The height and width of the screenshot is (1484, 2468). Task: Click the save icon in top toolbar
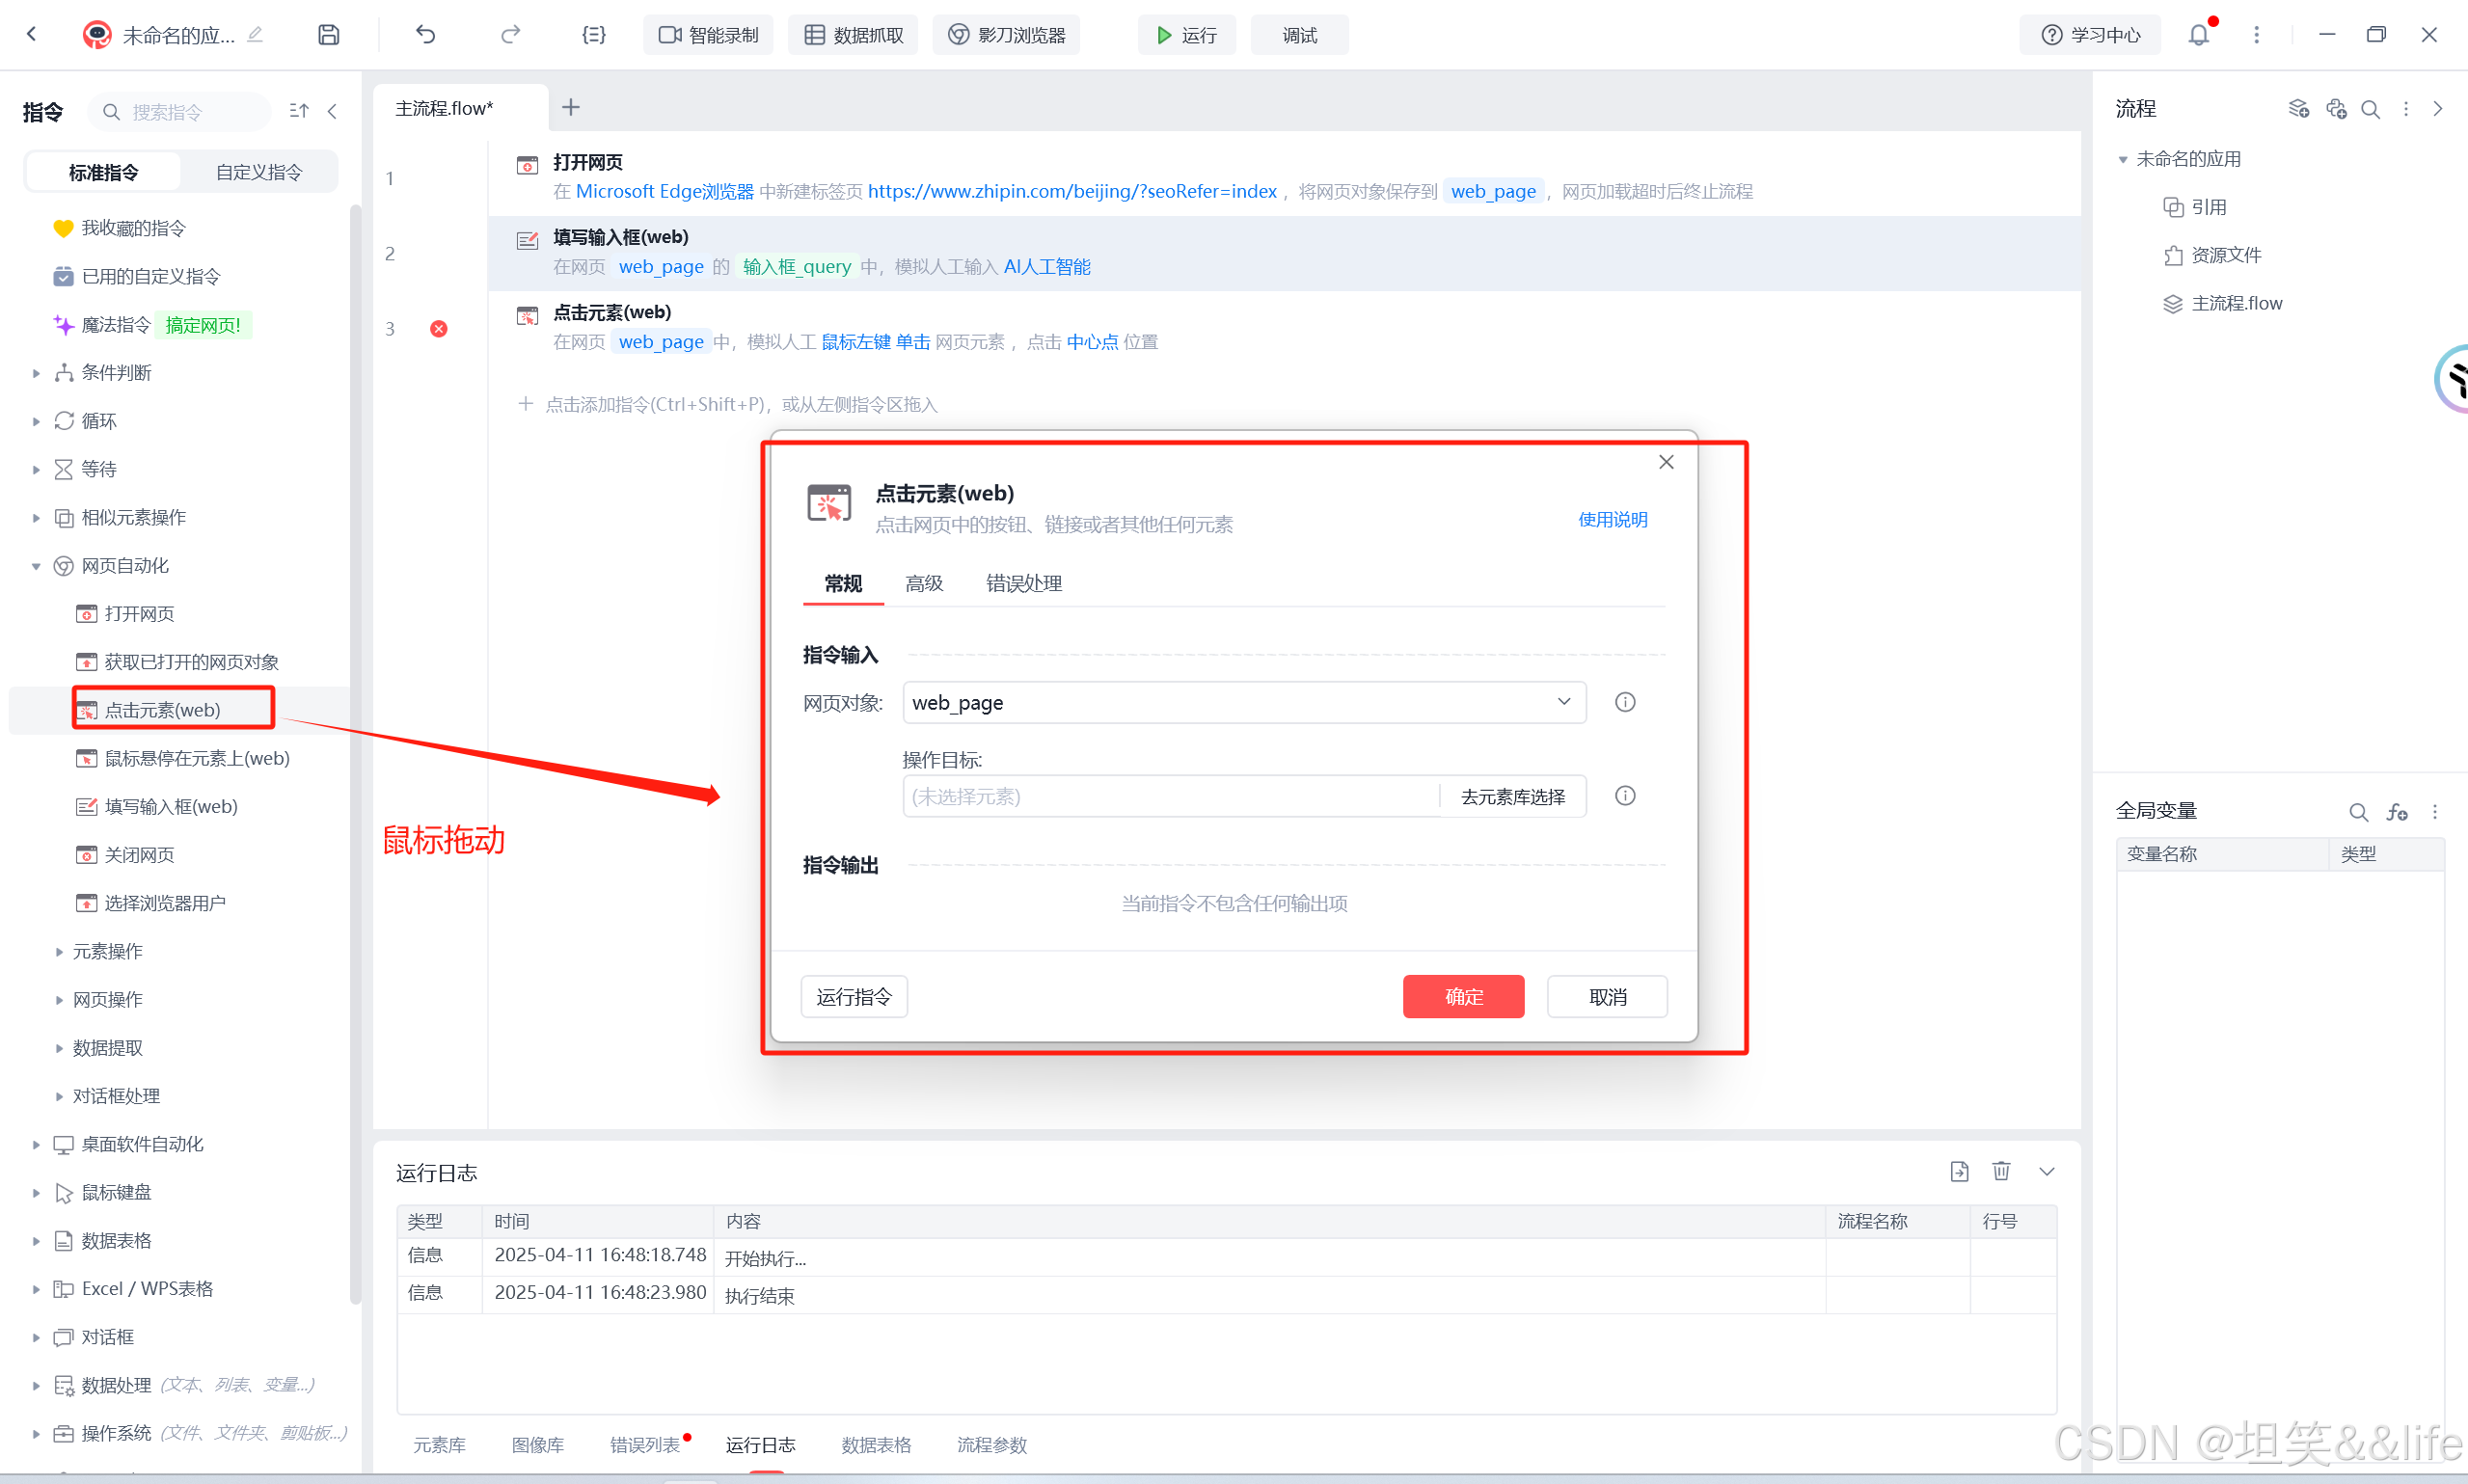coord(328,35)
